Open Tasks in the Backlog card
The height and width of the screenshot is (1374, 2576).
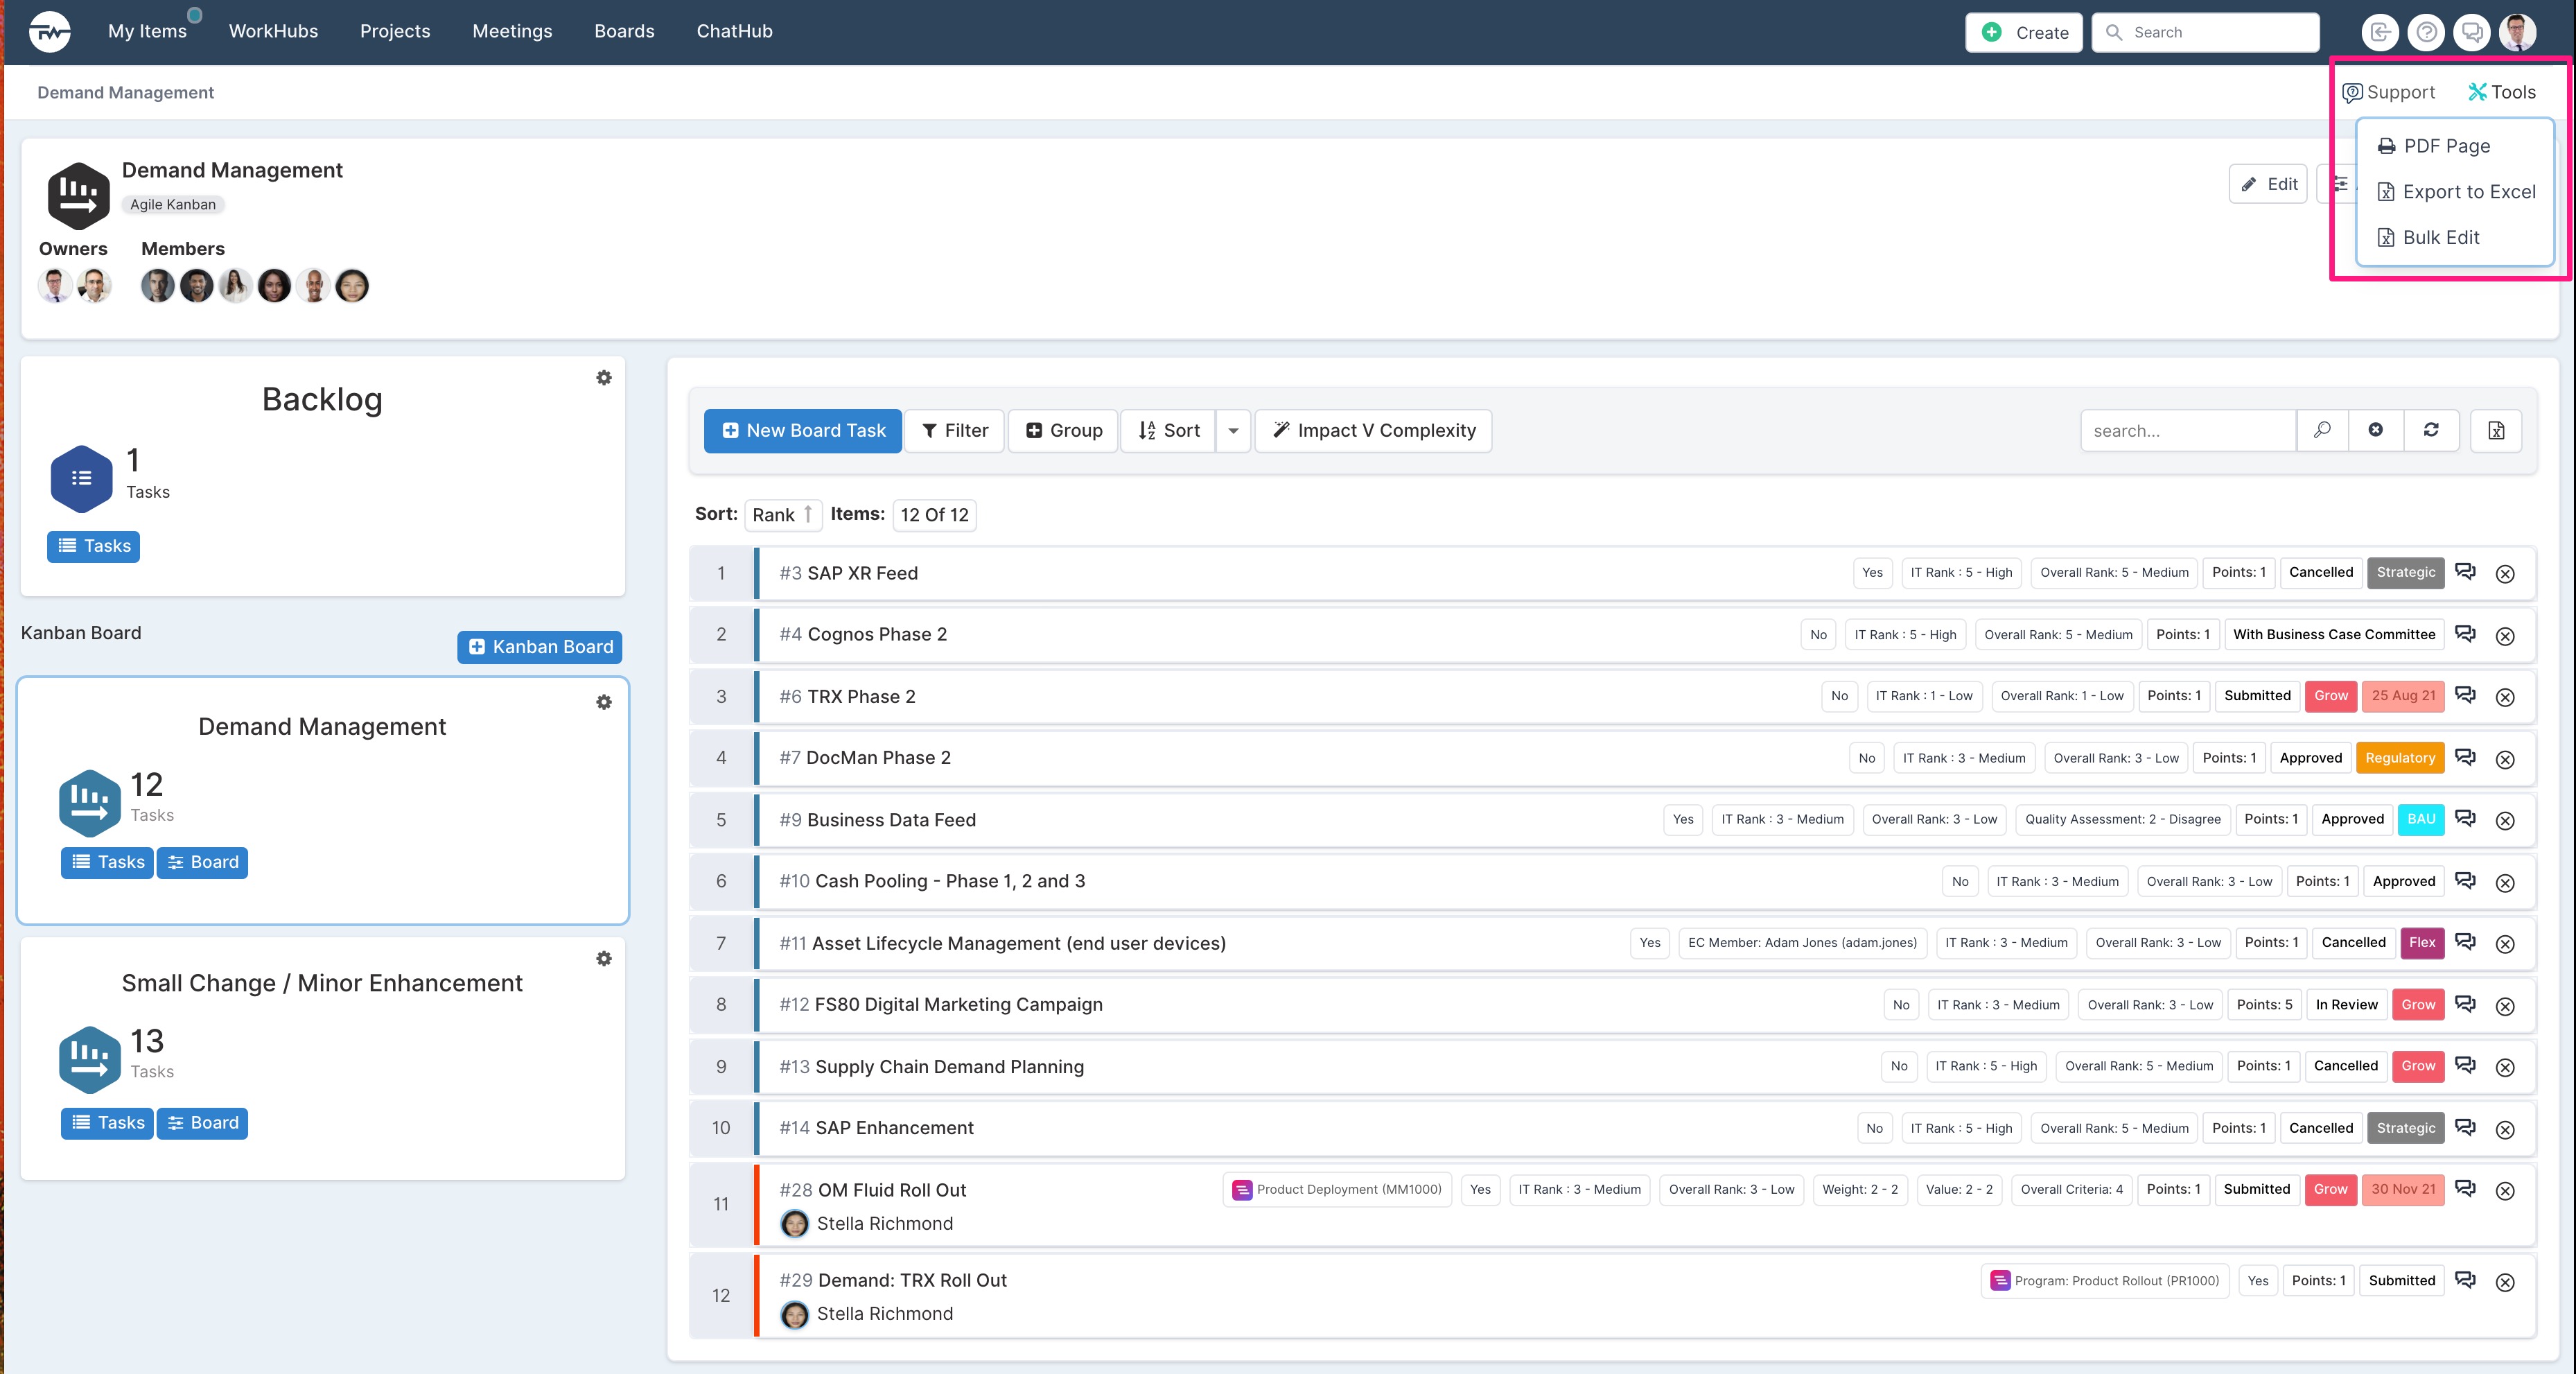point(94,546)
